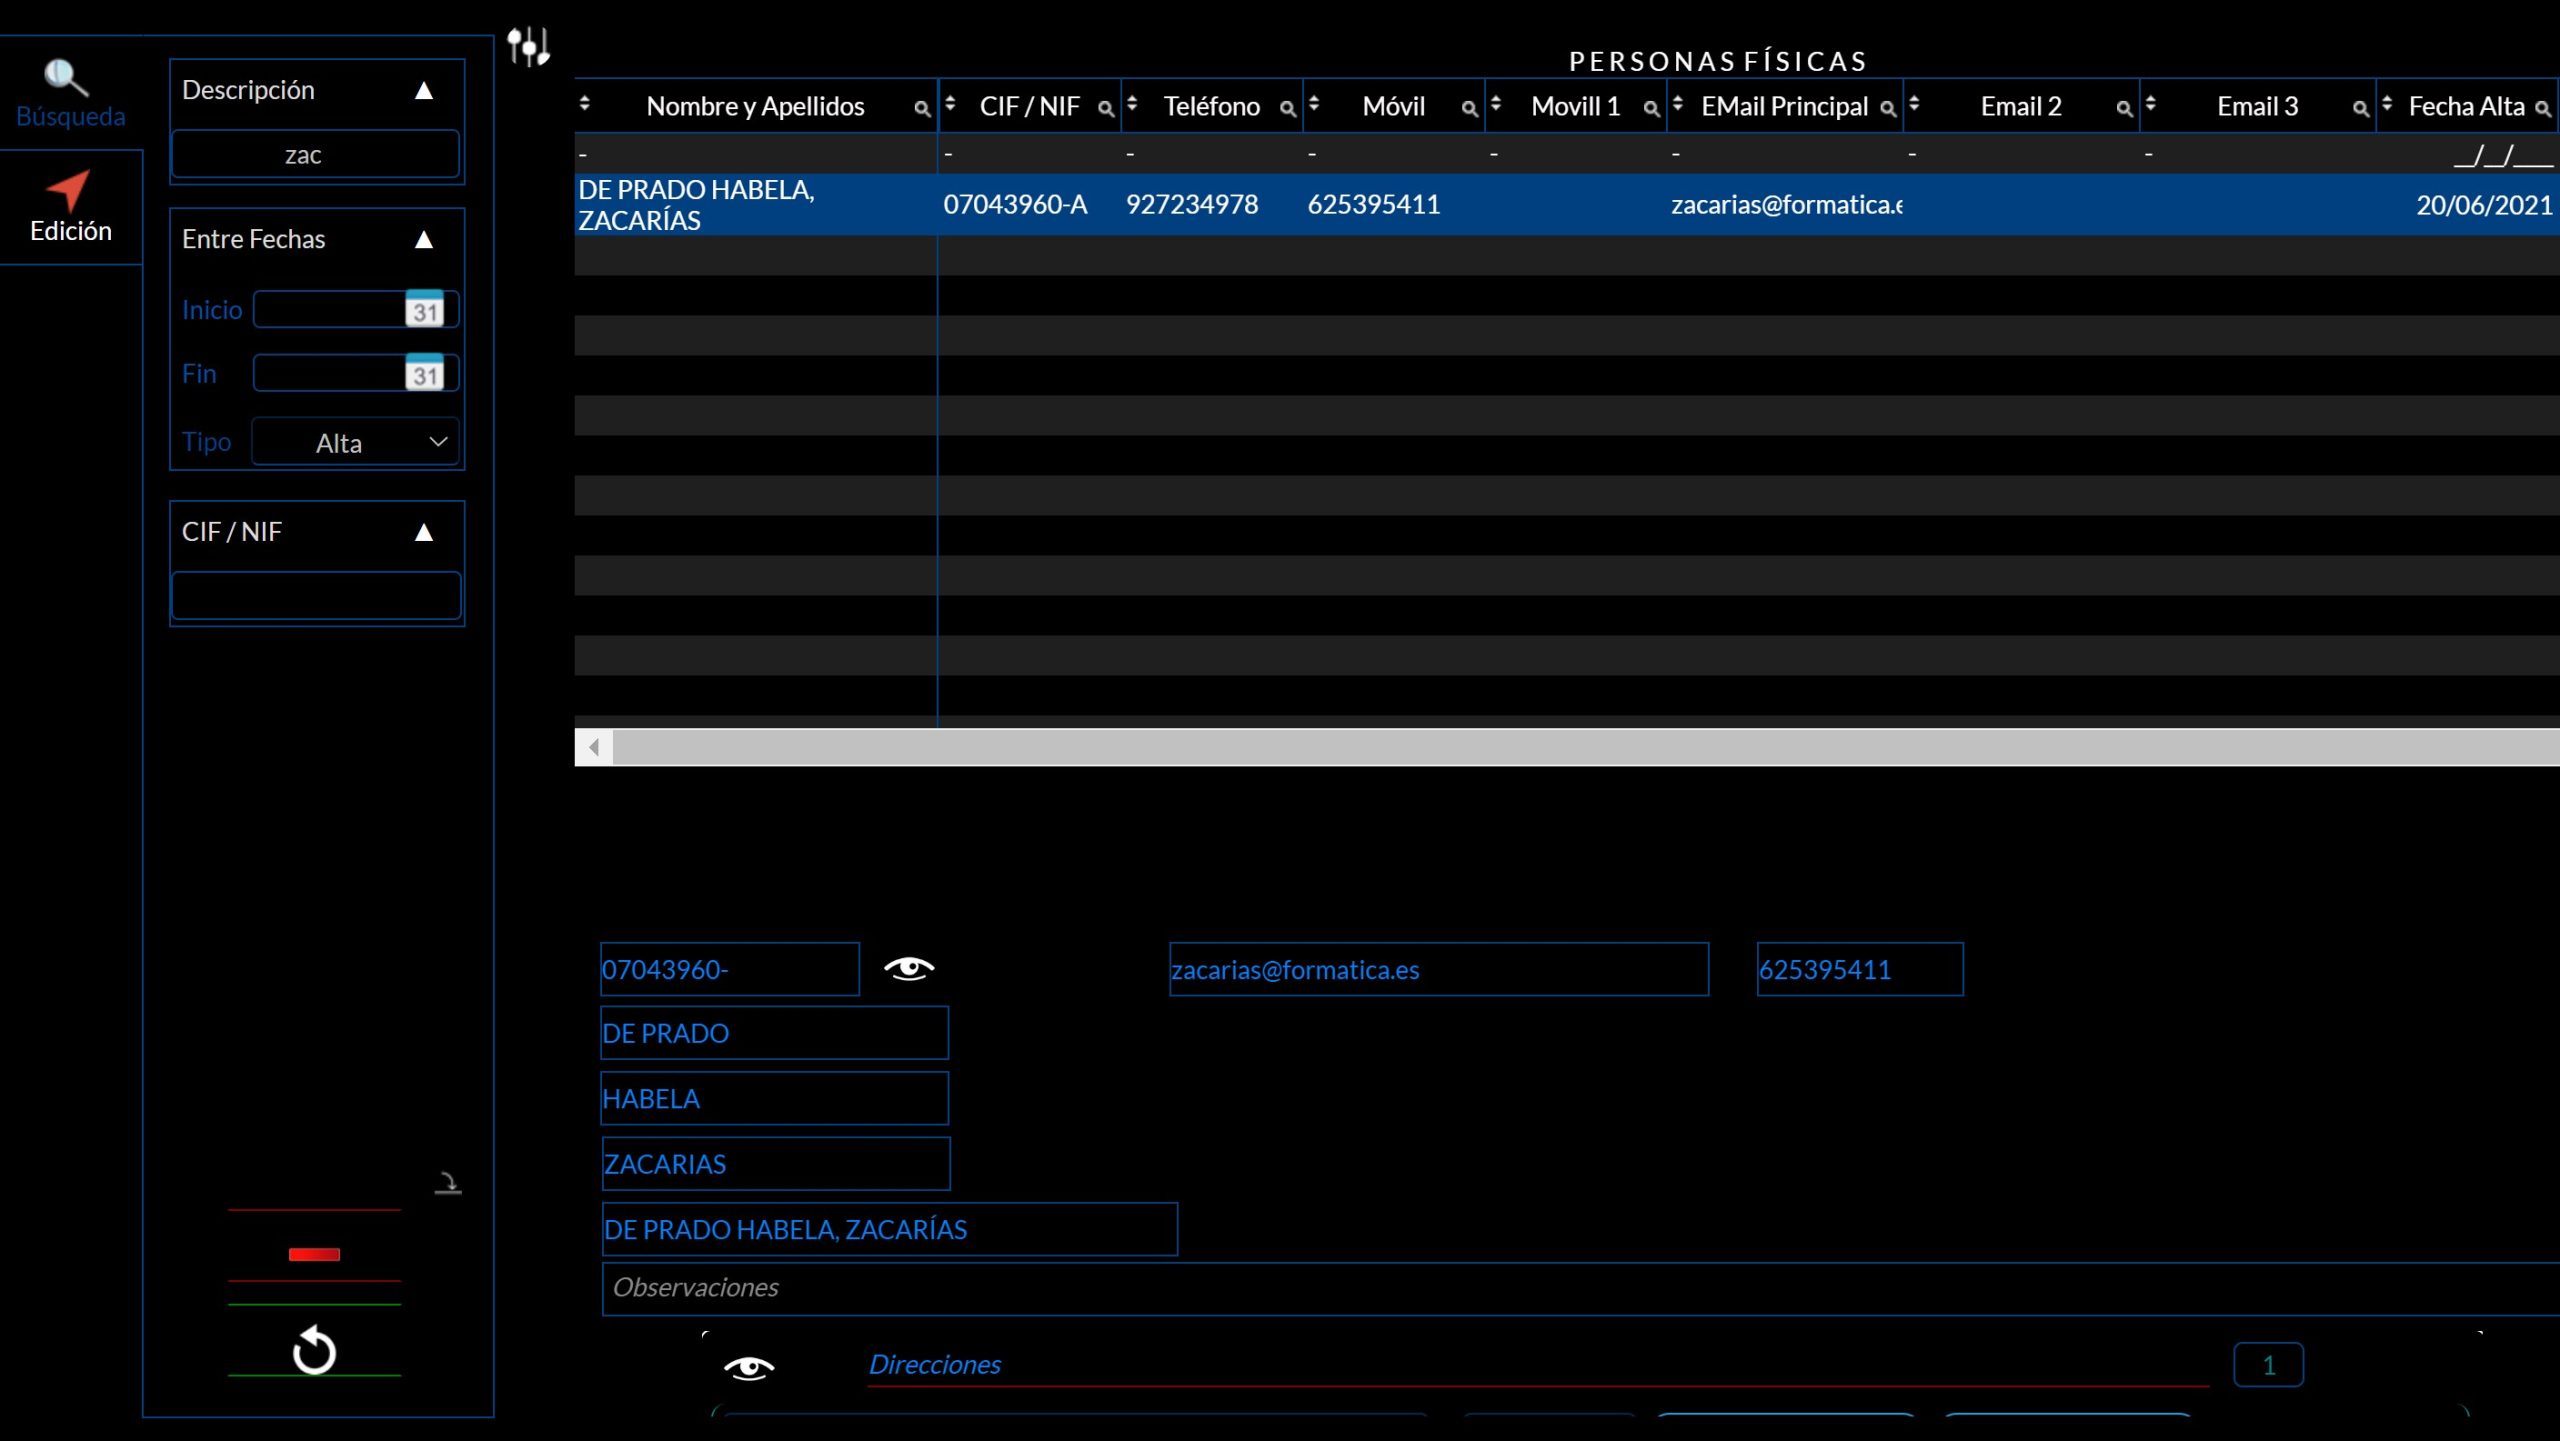Select the DE PRADO HABELA, ZACARÍAS row
2560x1441 pixels.
click(1566, 205)
